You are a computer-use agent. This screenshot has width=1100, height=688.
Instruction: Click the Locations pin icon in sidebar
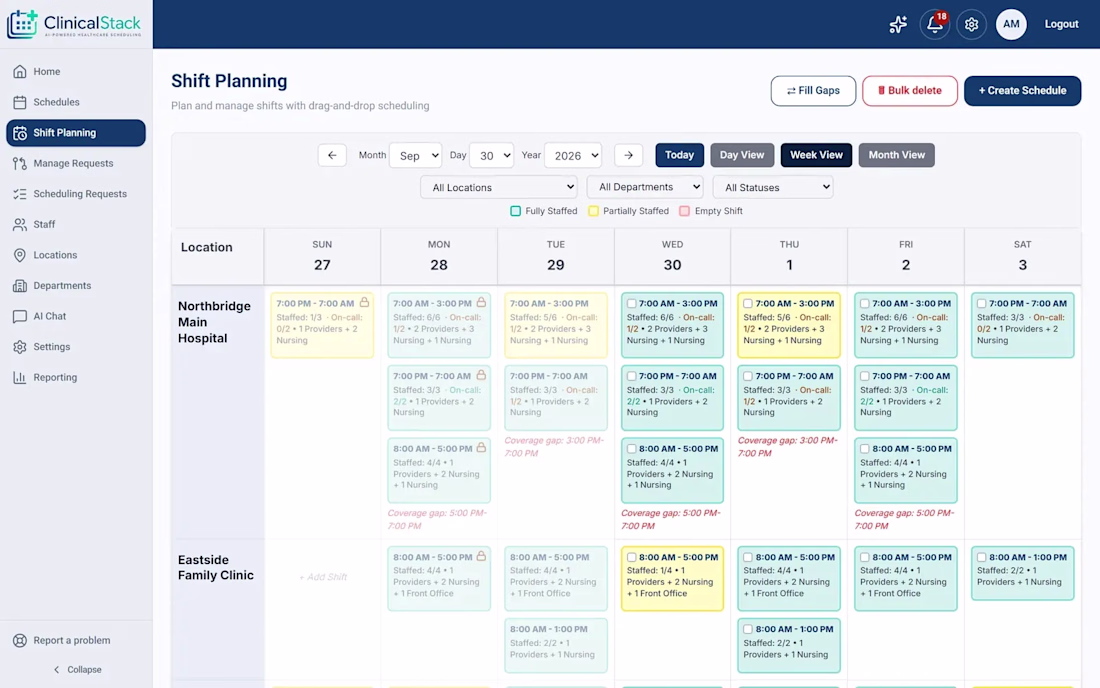pyautogui.click(x=20, y=255)
